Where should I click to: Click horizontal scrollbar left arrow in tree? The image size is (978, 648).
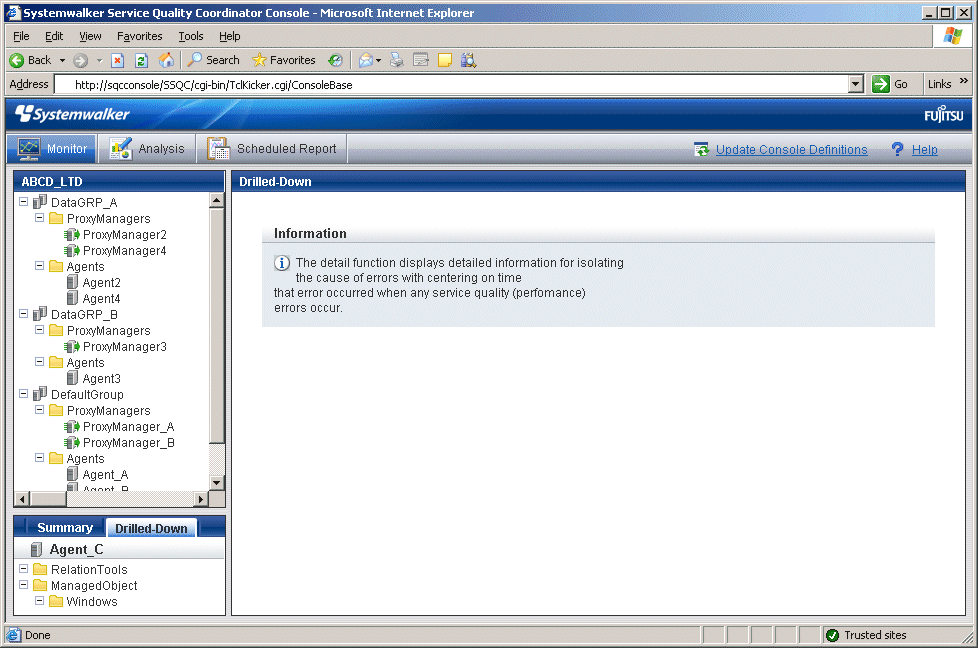point(22,499)
